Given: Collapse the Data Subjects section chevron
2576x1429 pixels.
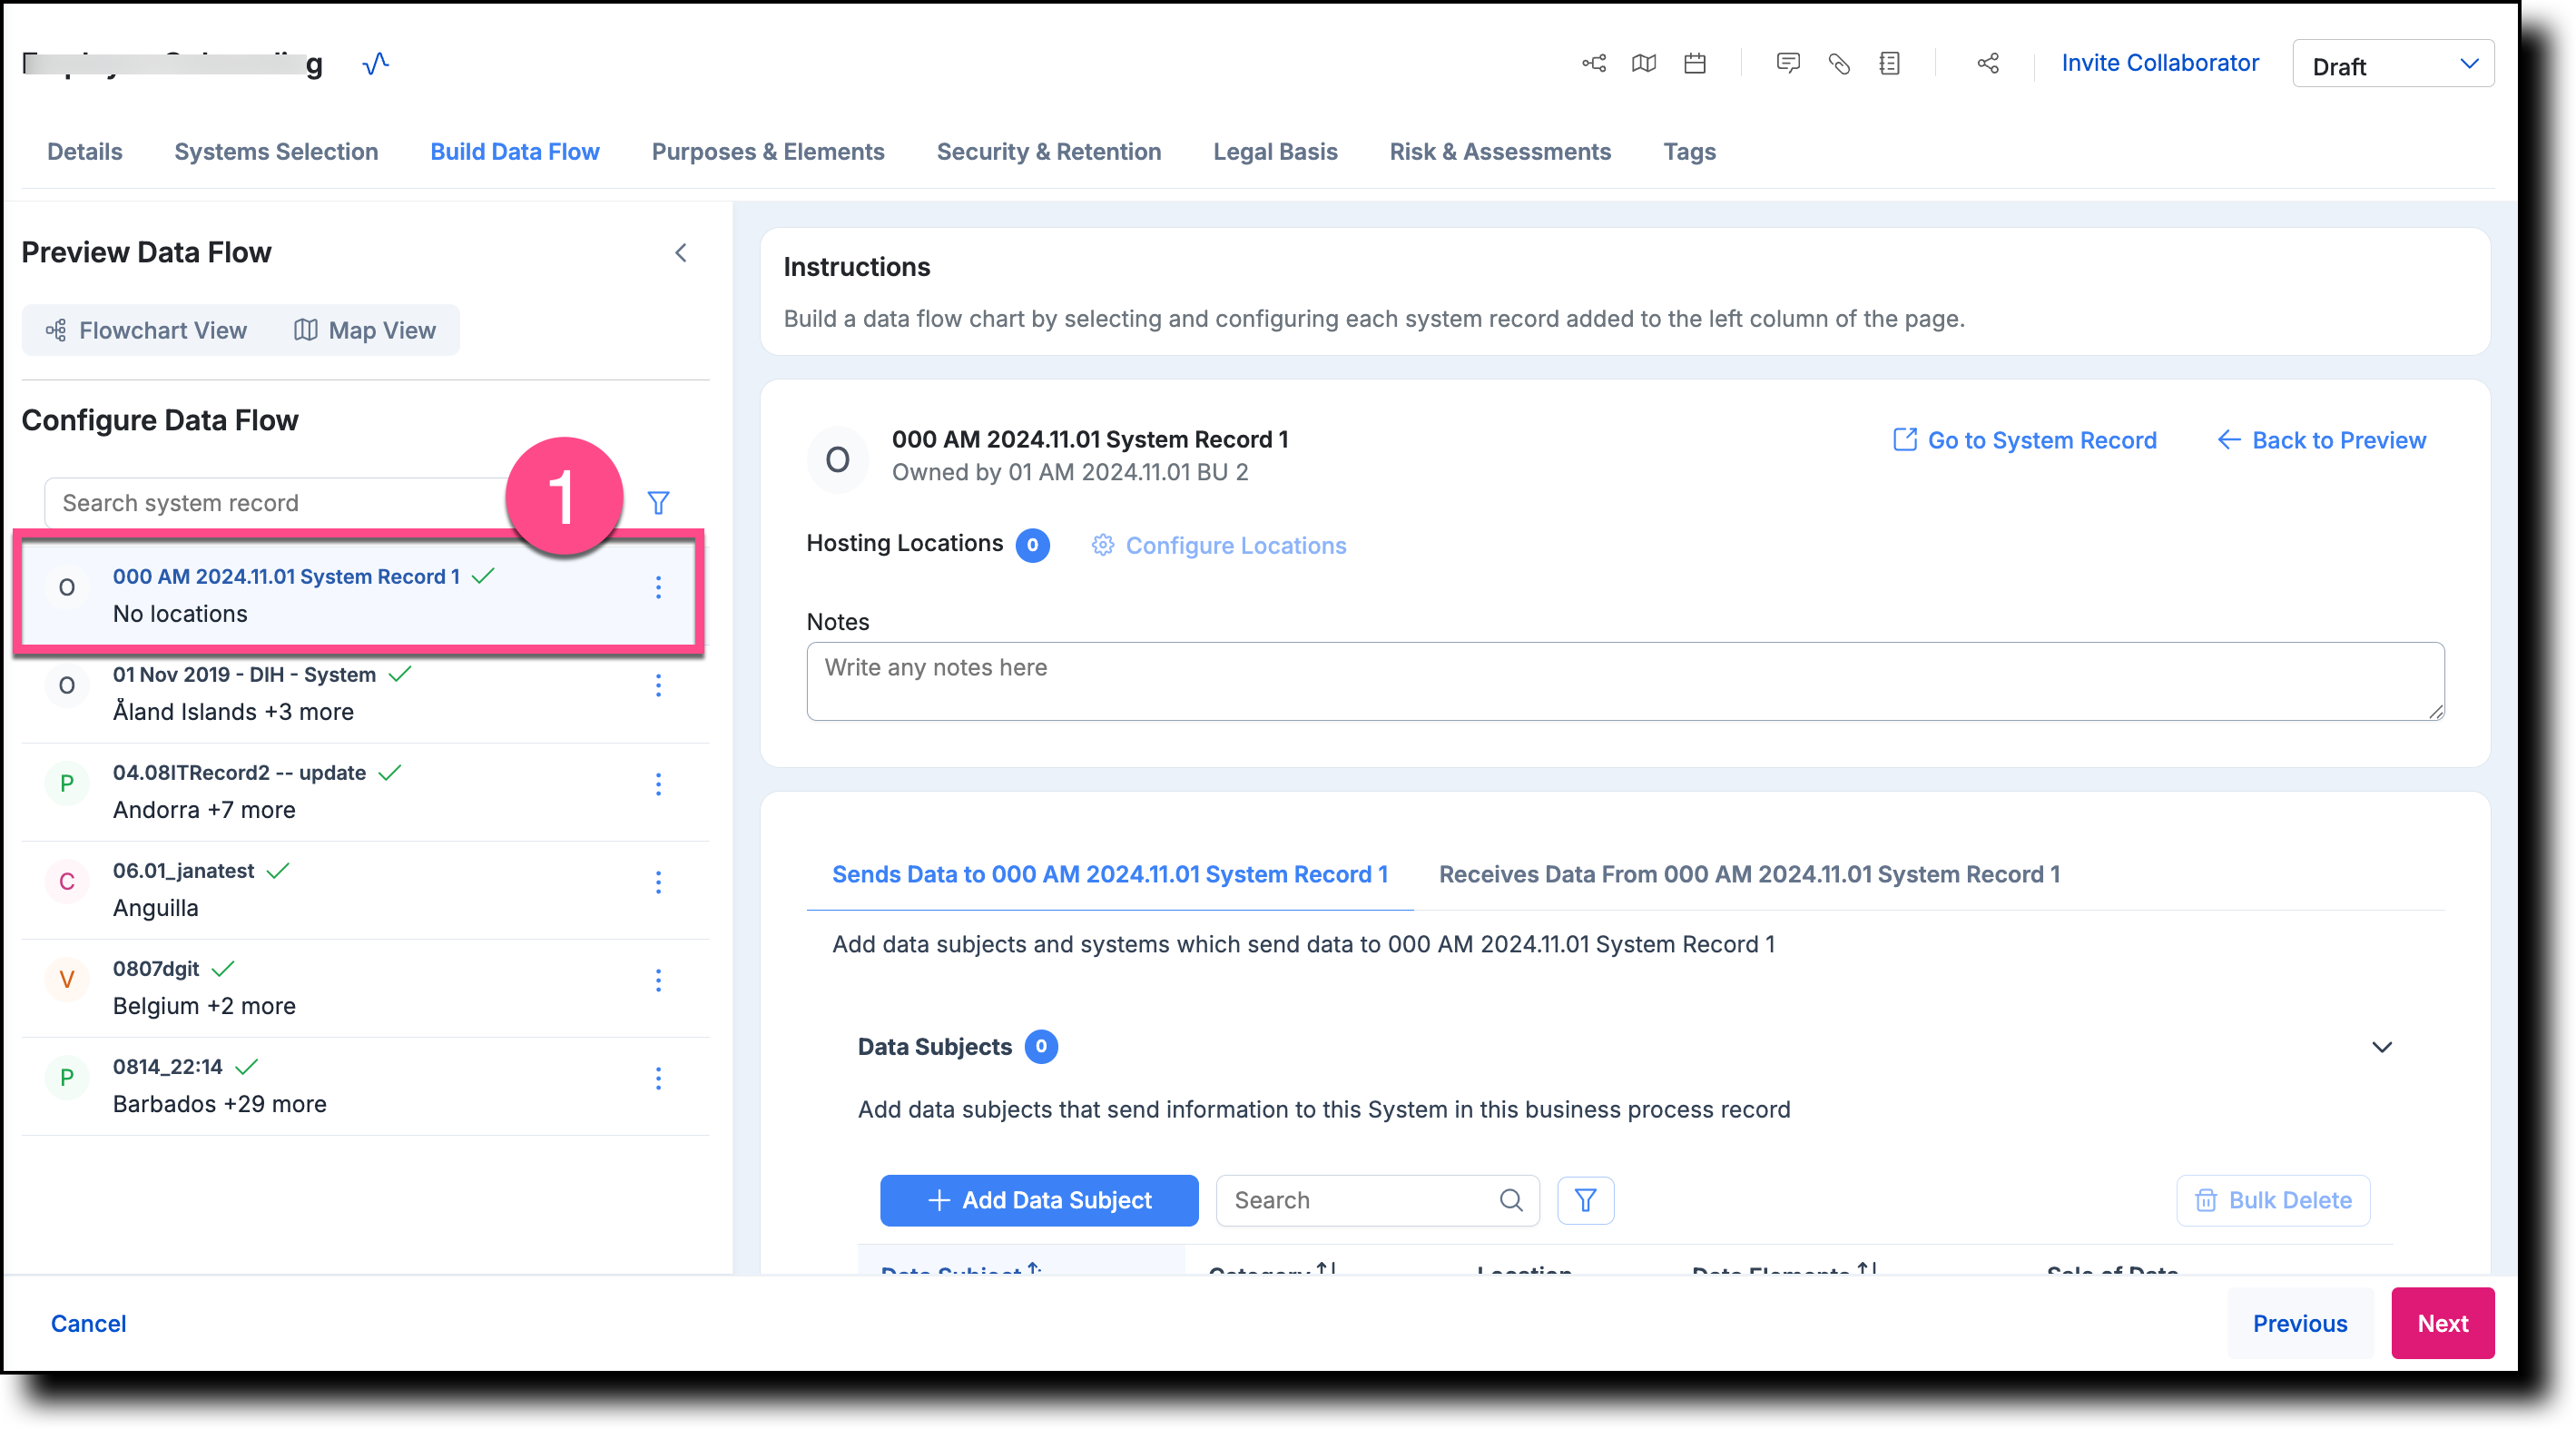Looking at the screenshot, I should tap(2383, 1047).
